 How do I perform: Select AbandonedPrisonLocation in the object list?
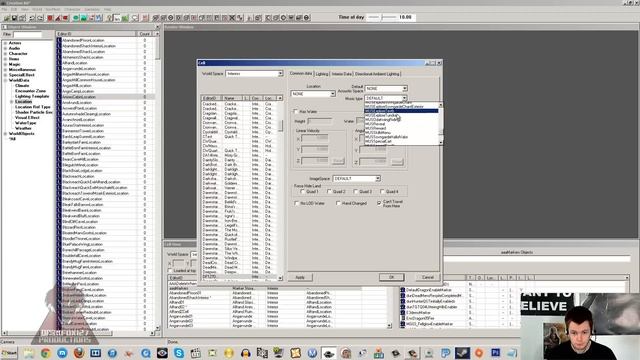(83, 40)
